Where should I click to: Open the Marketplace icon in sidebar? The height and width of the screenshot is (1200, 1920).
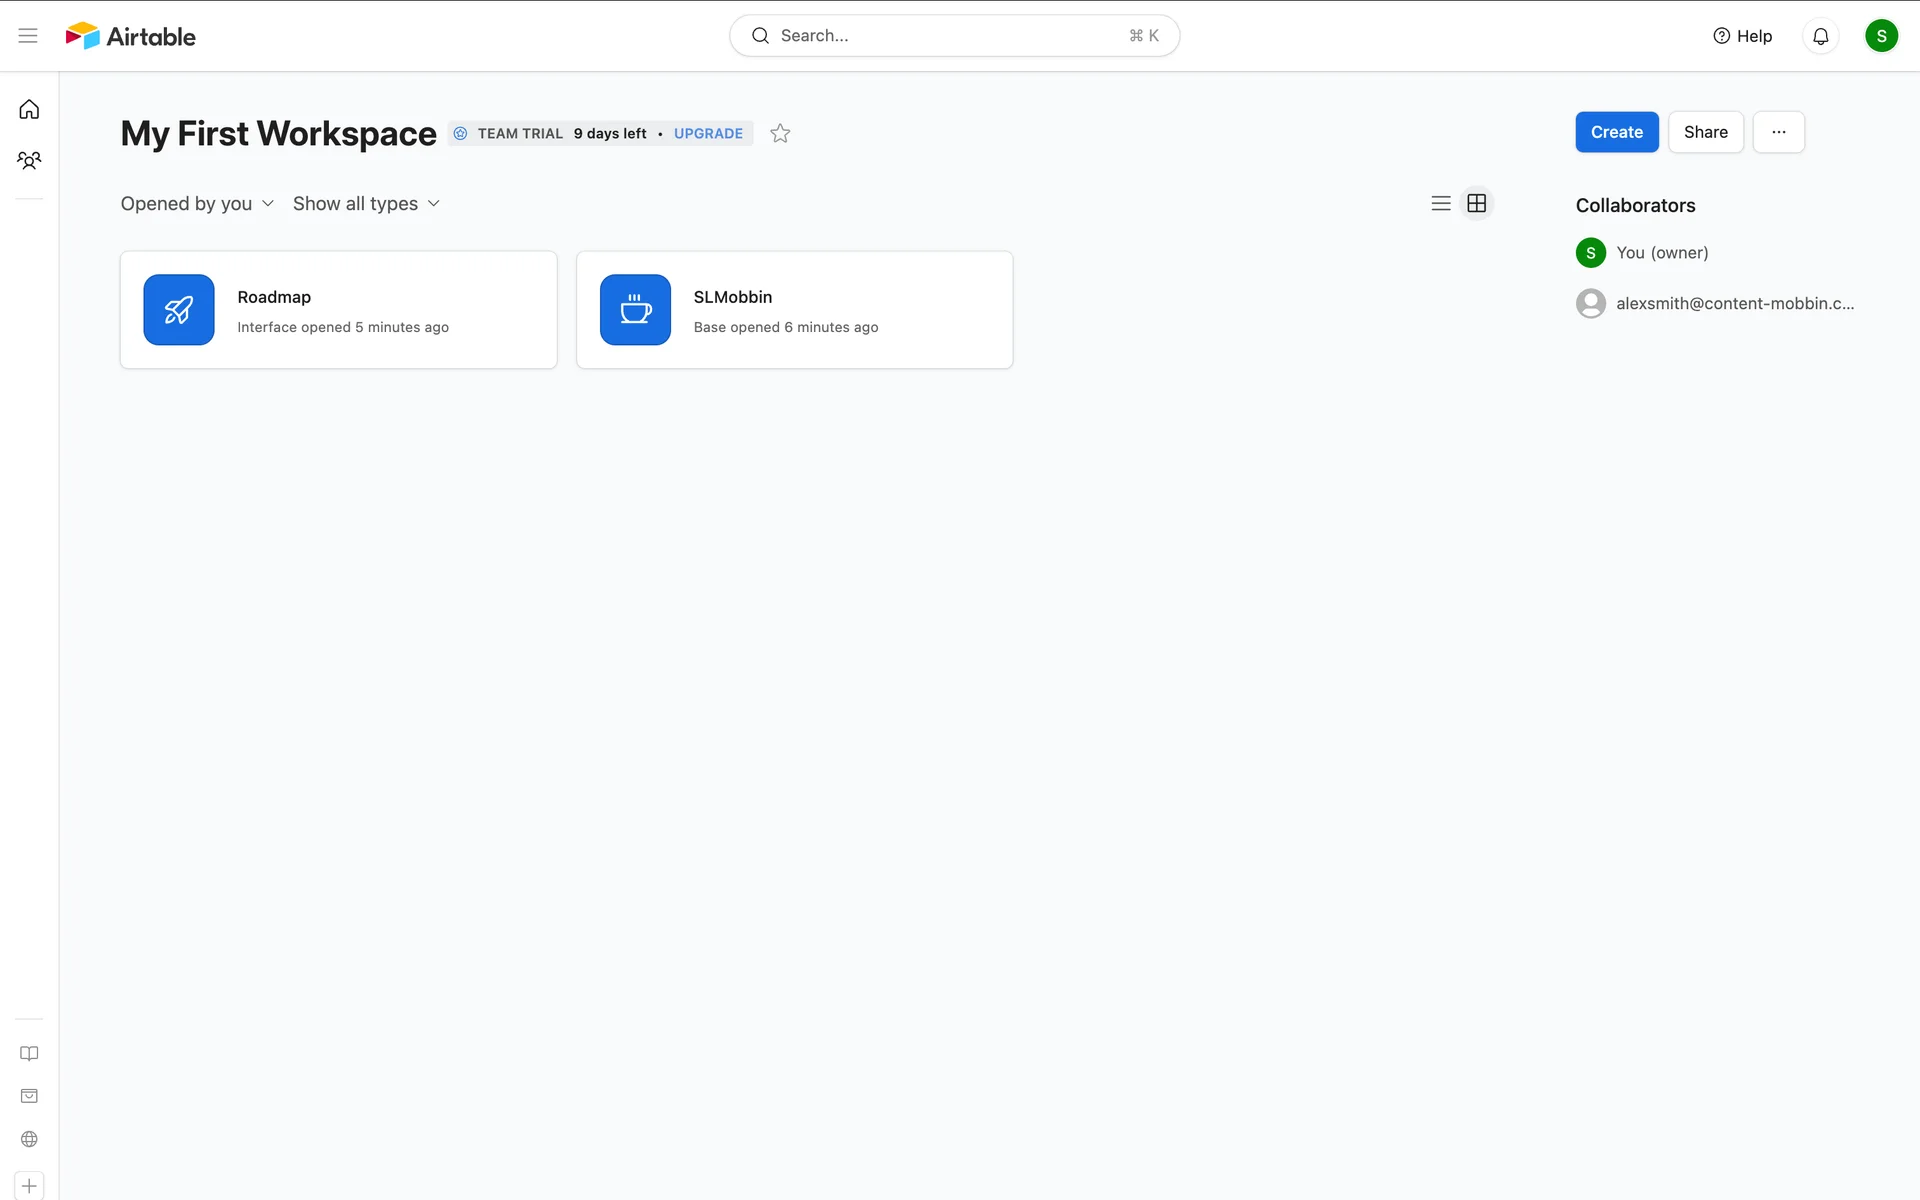point(29,1096)
